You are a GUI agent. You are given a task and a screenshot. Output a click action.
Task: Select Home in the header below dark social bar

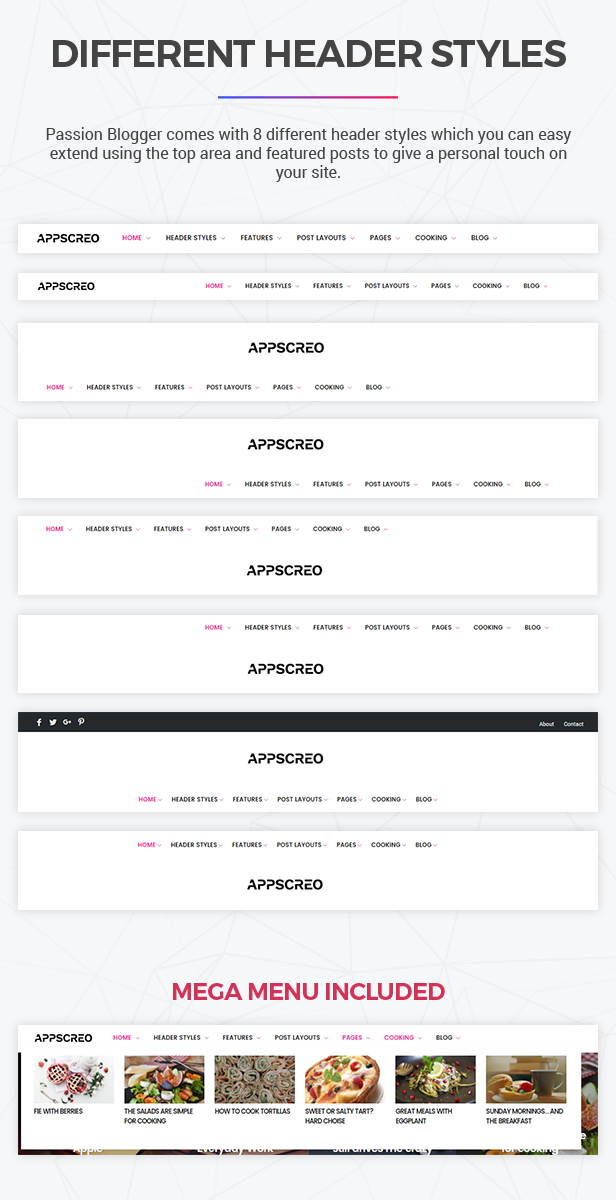[150, 799]
